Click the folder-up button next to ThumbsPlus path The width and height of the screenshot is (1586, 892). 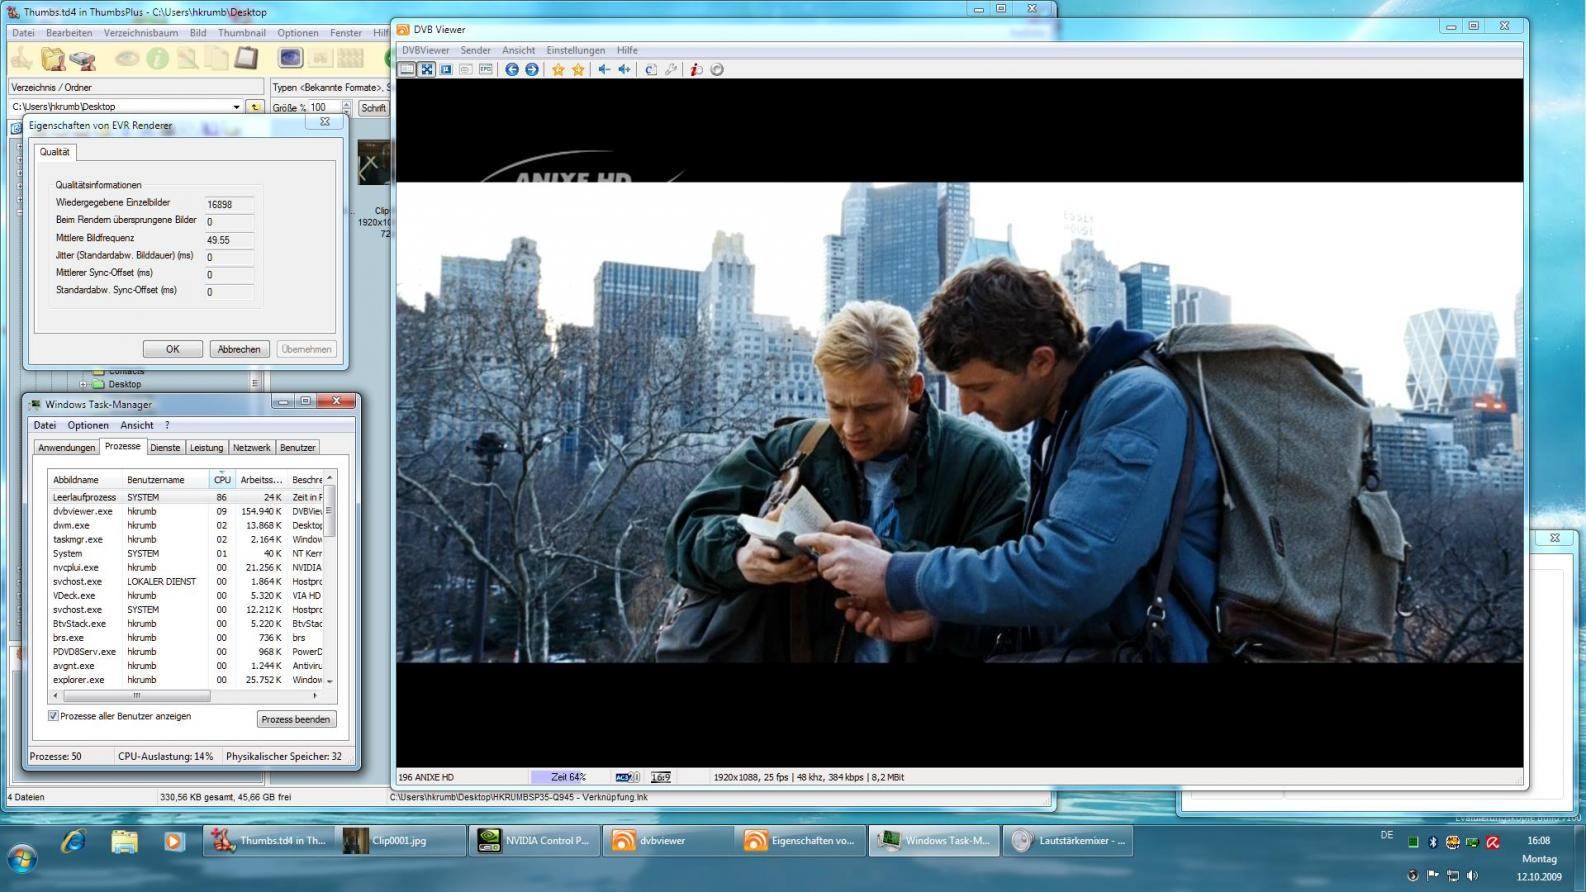pyautogui.click(x=255, y=107)
